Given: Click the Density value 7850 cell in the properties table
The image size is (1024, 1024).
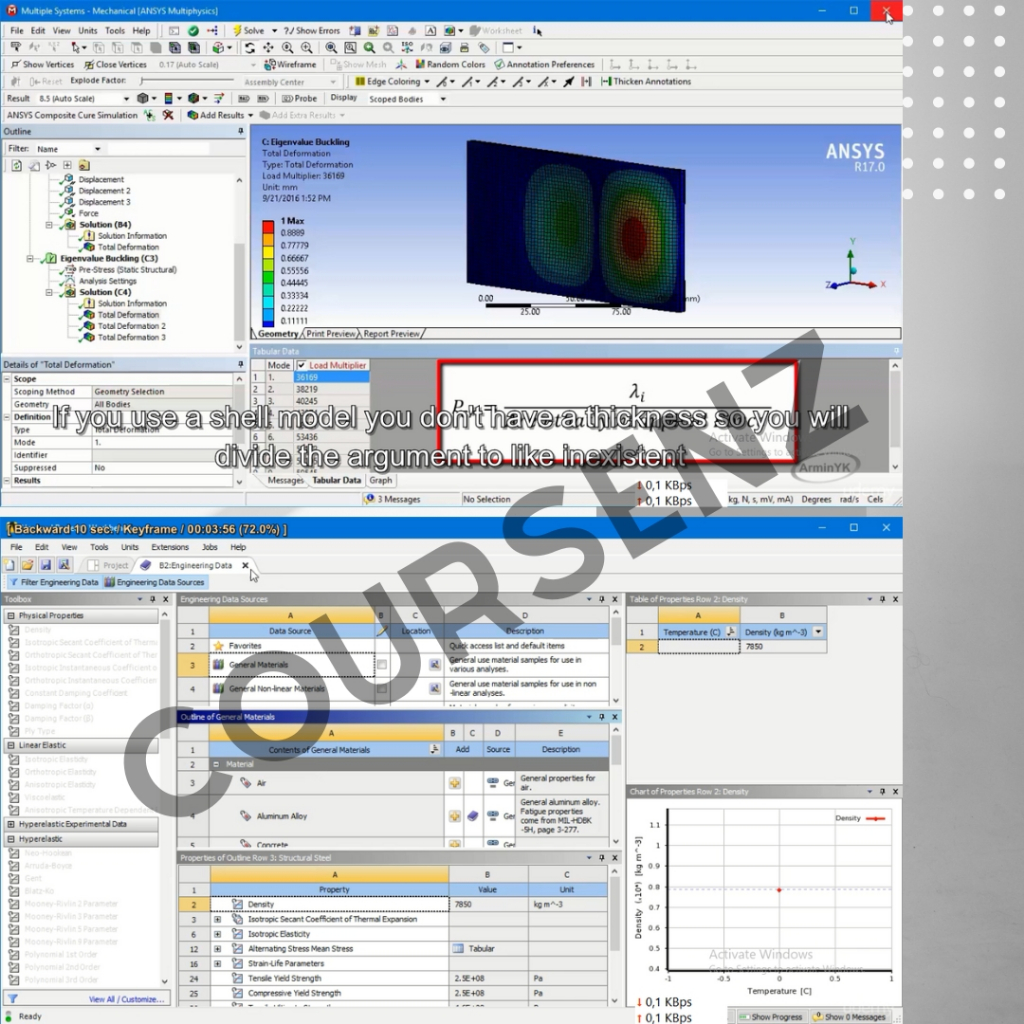Looking at the screenshot, I should pyautogui.click(x=488, y=904).
